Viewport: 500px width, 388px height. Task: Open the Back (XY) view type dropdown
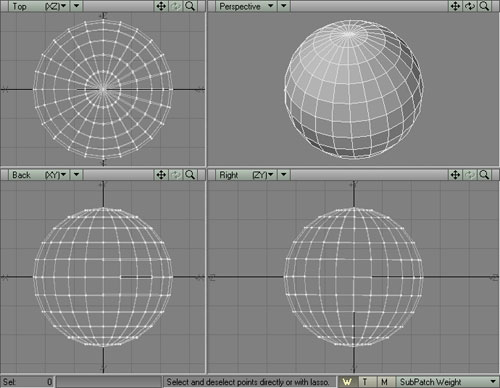[39, 175]
